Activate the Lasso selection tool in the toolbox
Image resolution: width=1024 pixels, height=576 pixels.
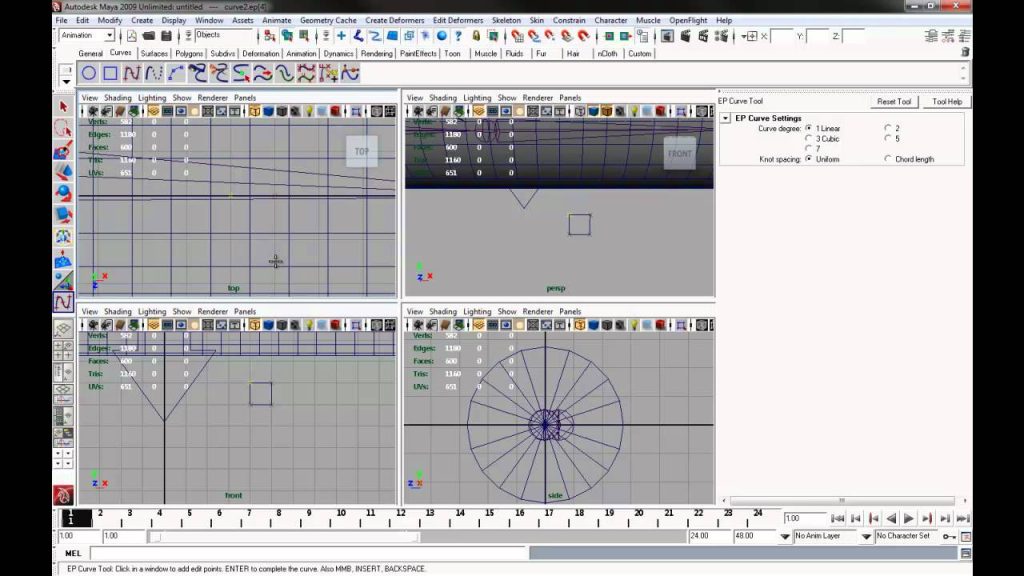click(63, 128)
